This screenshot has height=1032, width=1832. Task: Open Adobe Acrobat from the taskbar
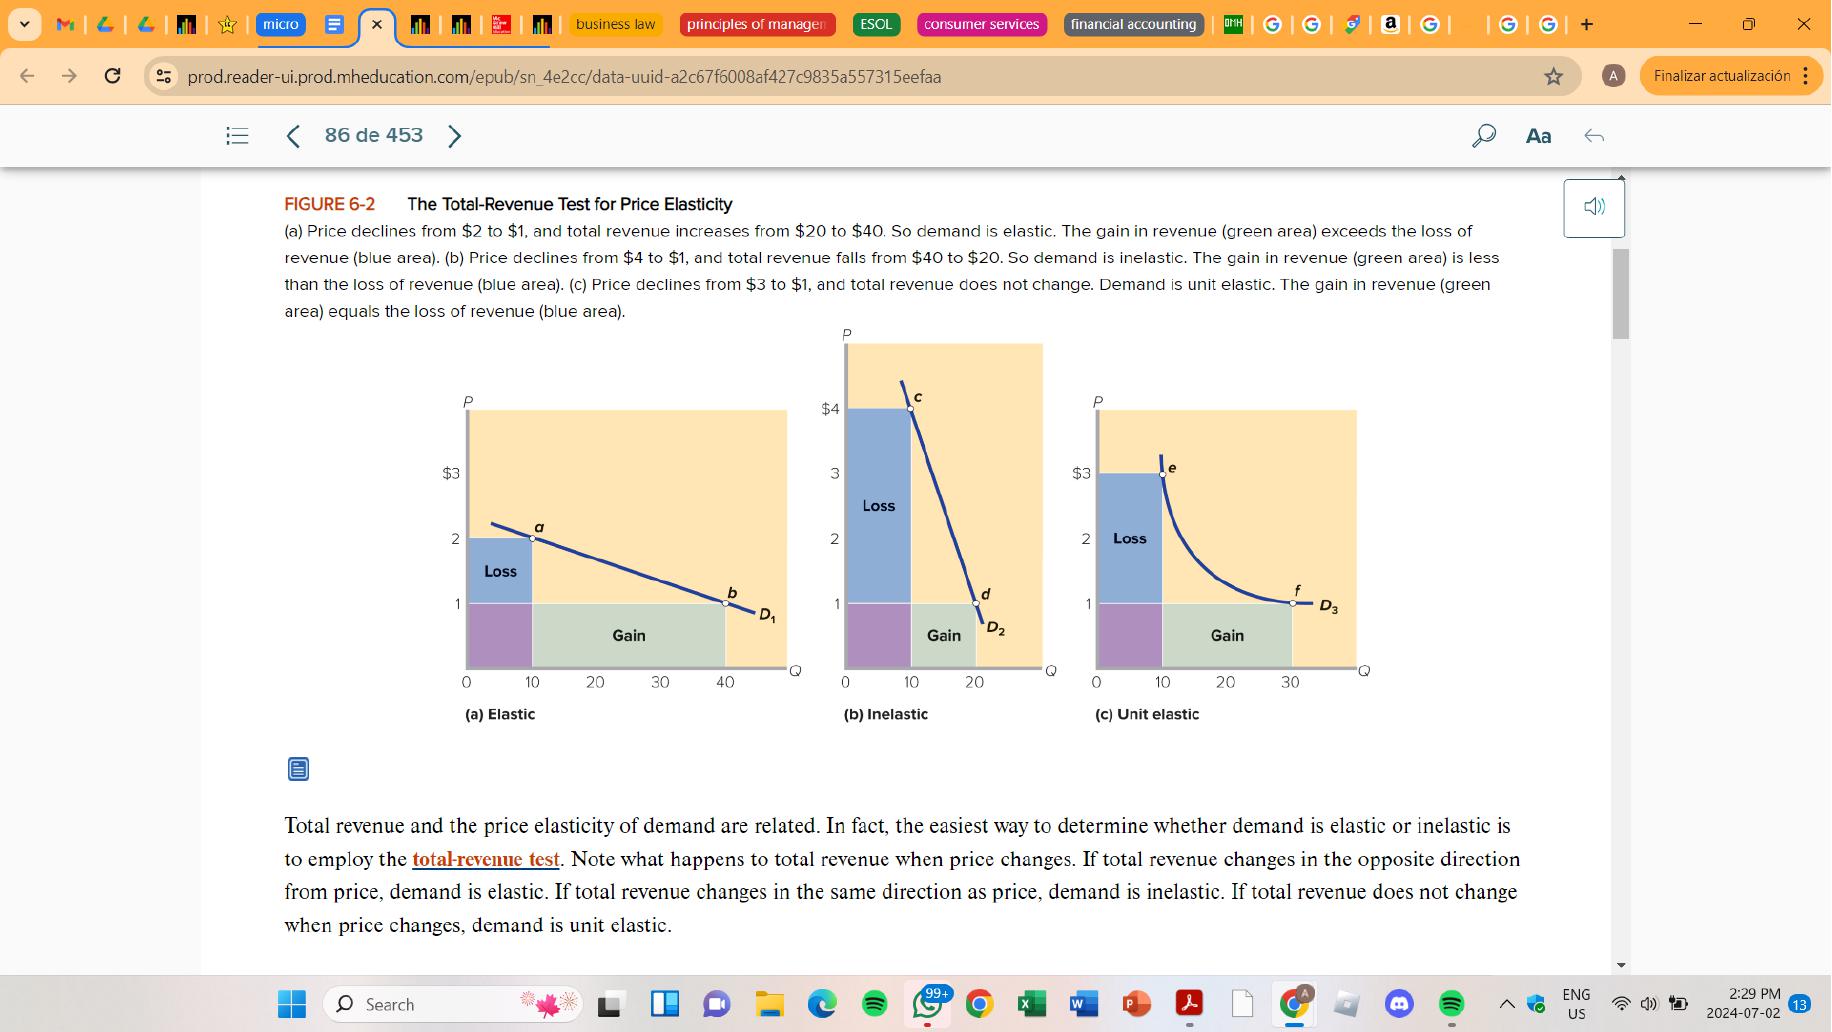[x=1191, y=1004]
